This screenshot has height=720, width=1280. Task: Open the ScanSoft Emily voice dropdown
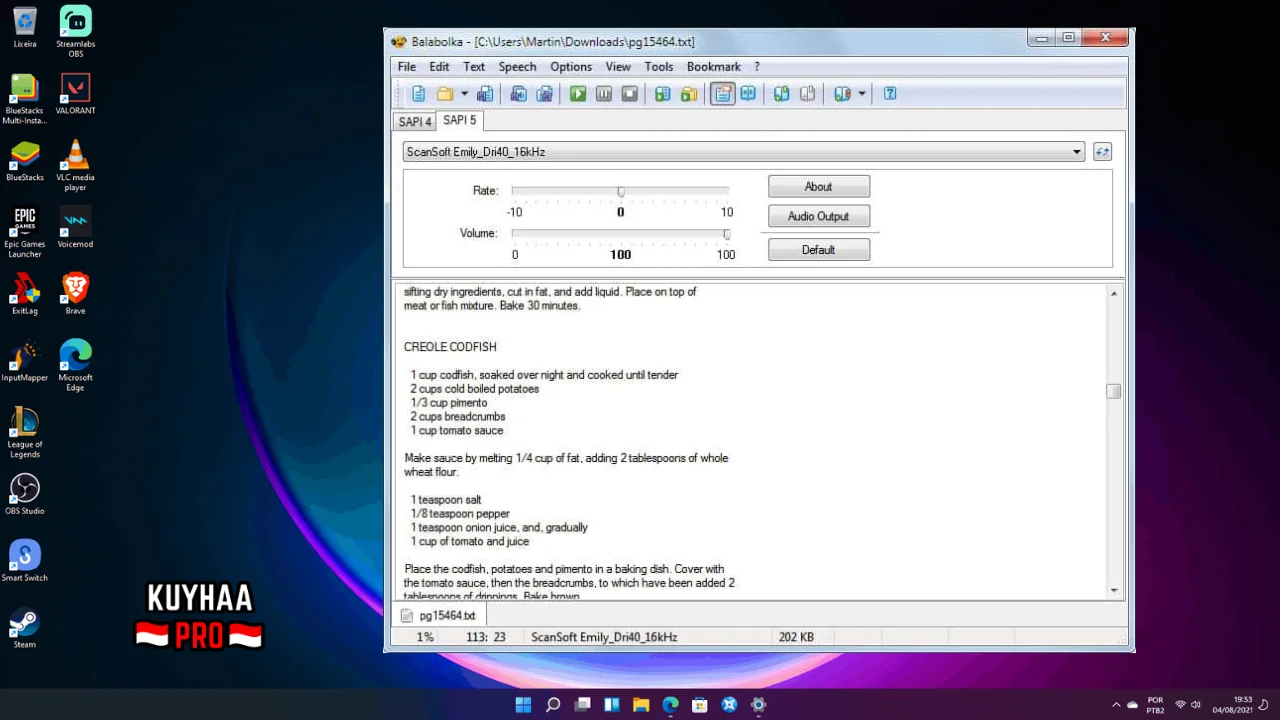[x=744, y=152]
